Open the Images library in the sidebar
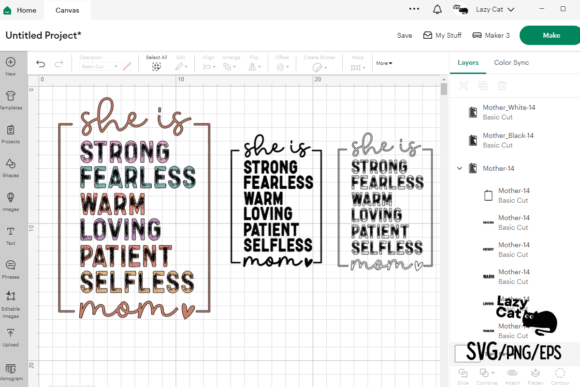Screen dimensions: 580x387 coord(11,202)
